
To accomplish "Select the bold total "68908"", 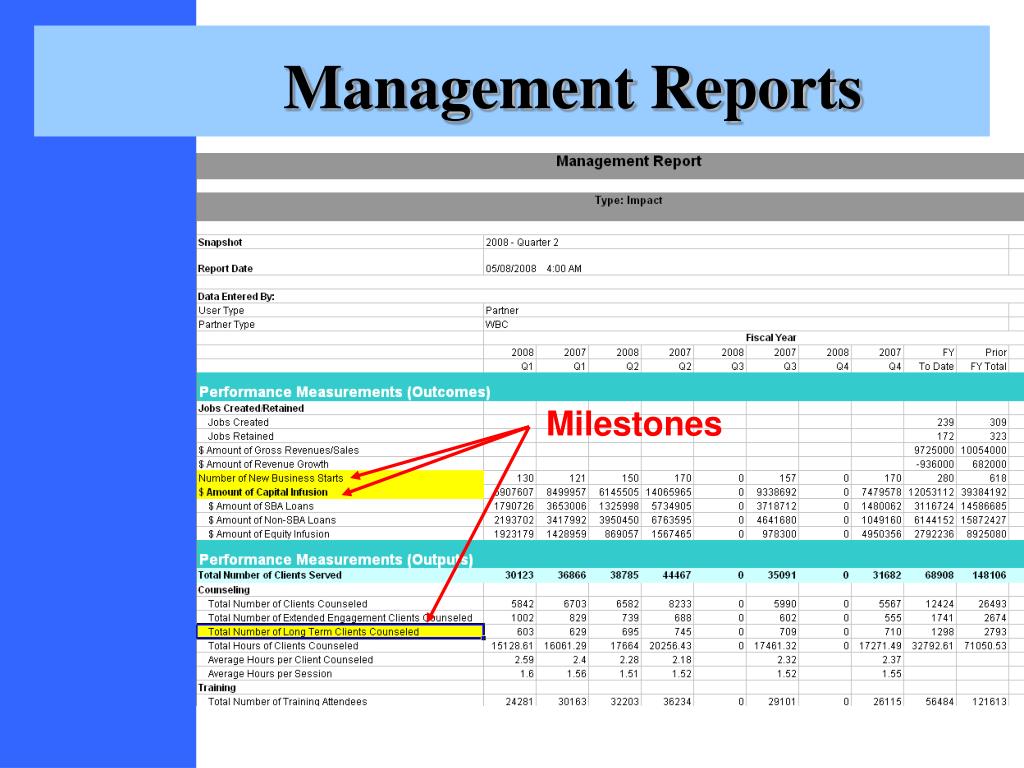I will pyautogui.click(x=939, y=575).
